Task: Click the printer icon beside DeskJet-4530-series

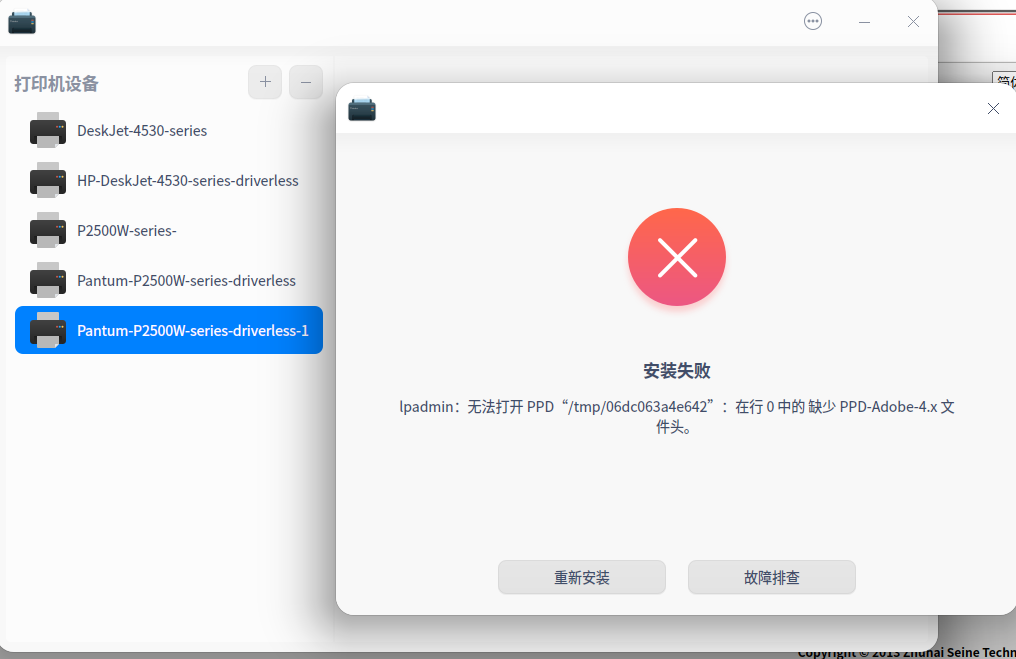Action: point(48,130)
